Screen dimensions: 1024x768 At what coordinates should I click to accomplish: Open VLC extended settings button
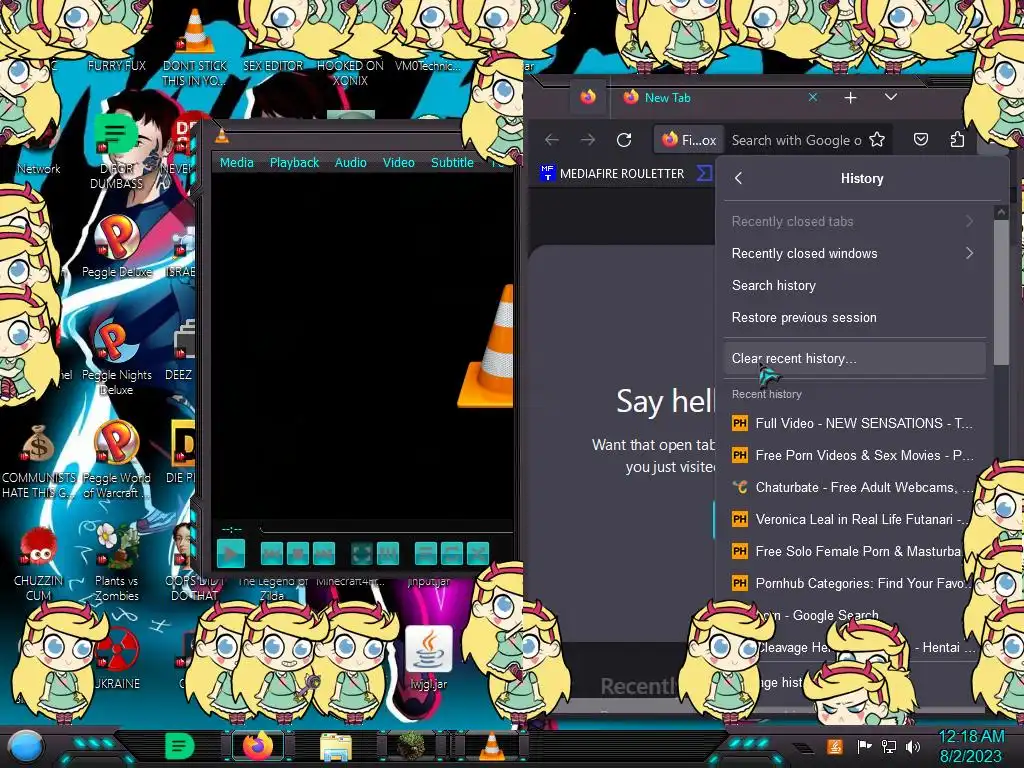[387, 554]
